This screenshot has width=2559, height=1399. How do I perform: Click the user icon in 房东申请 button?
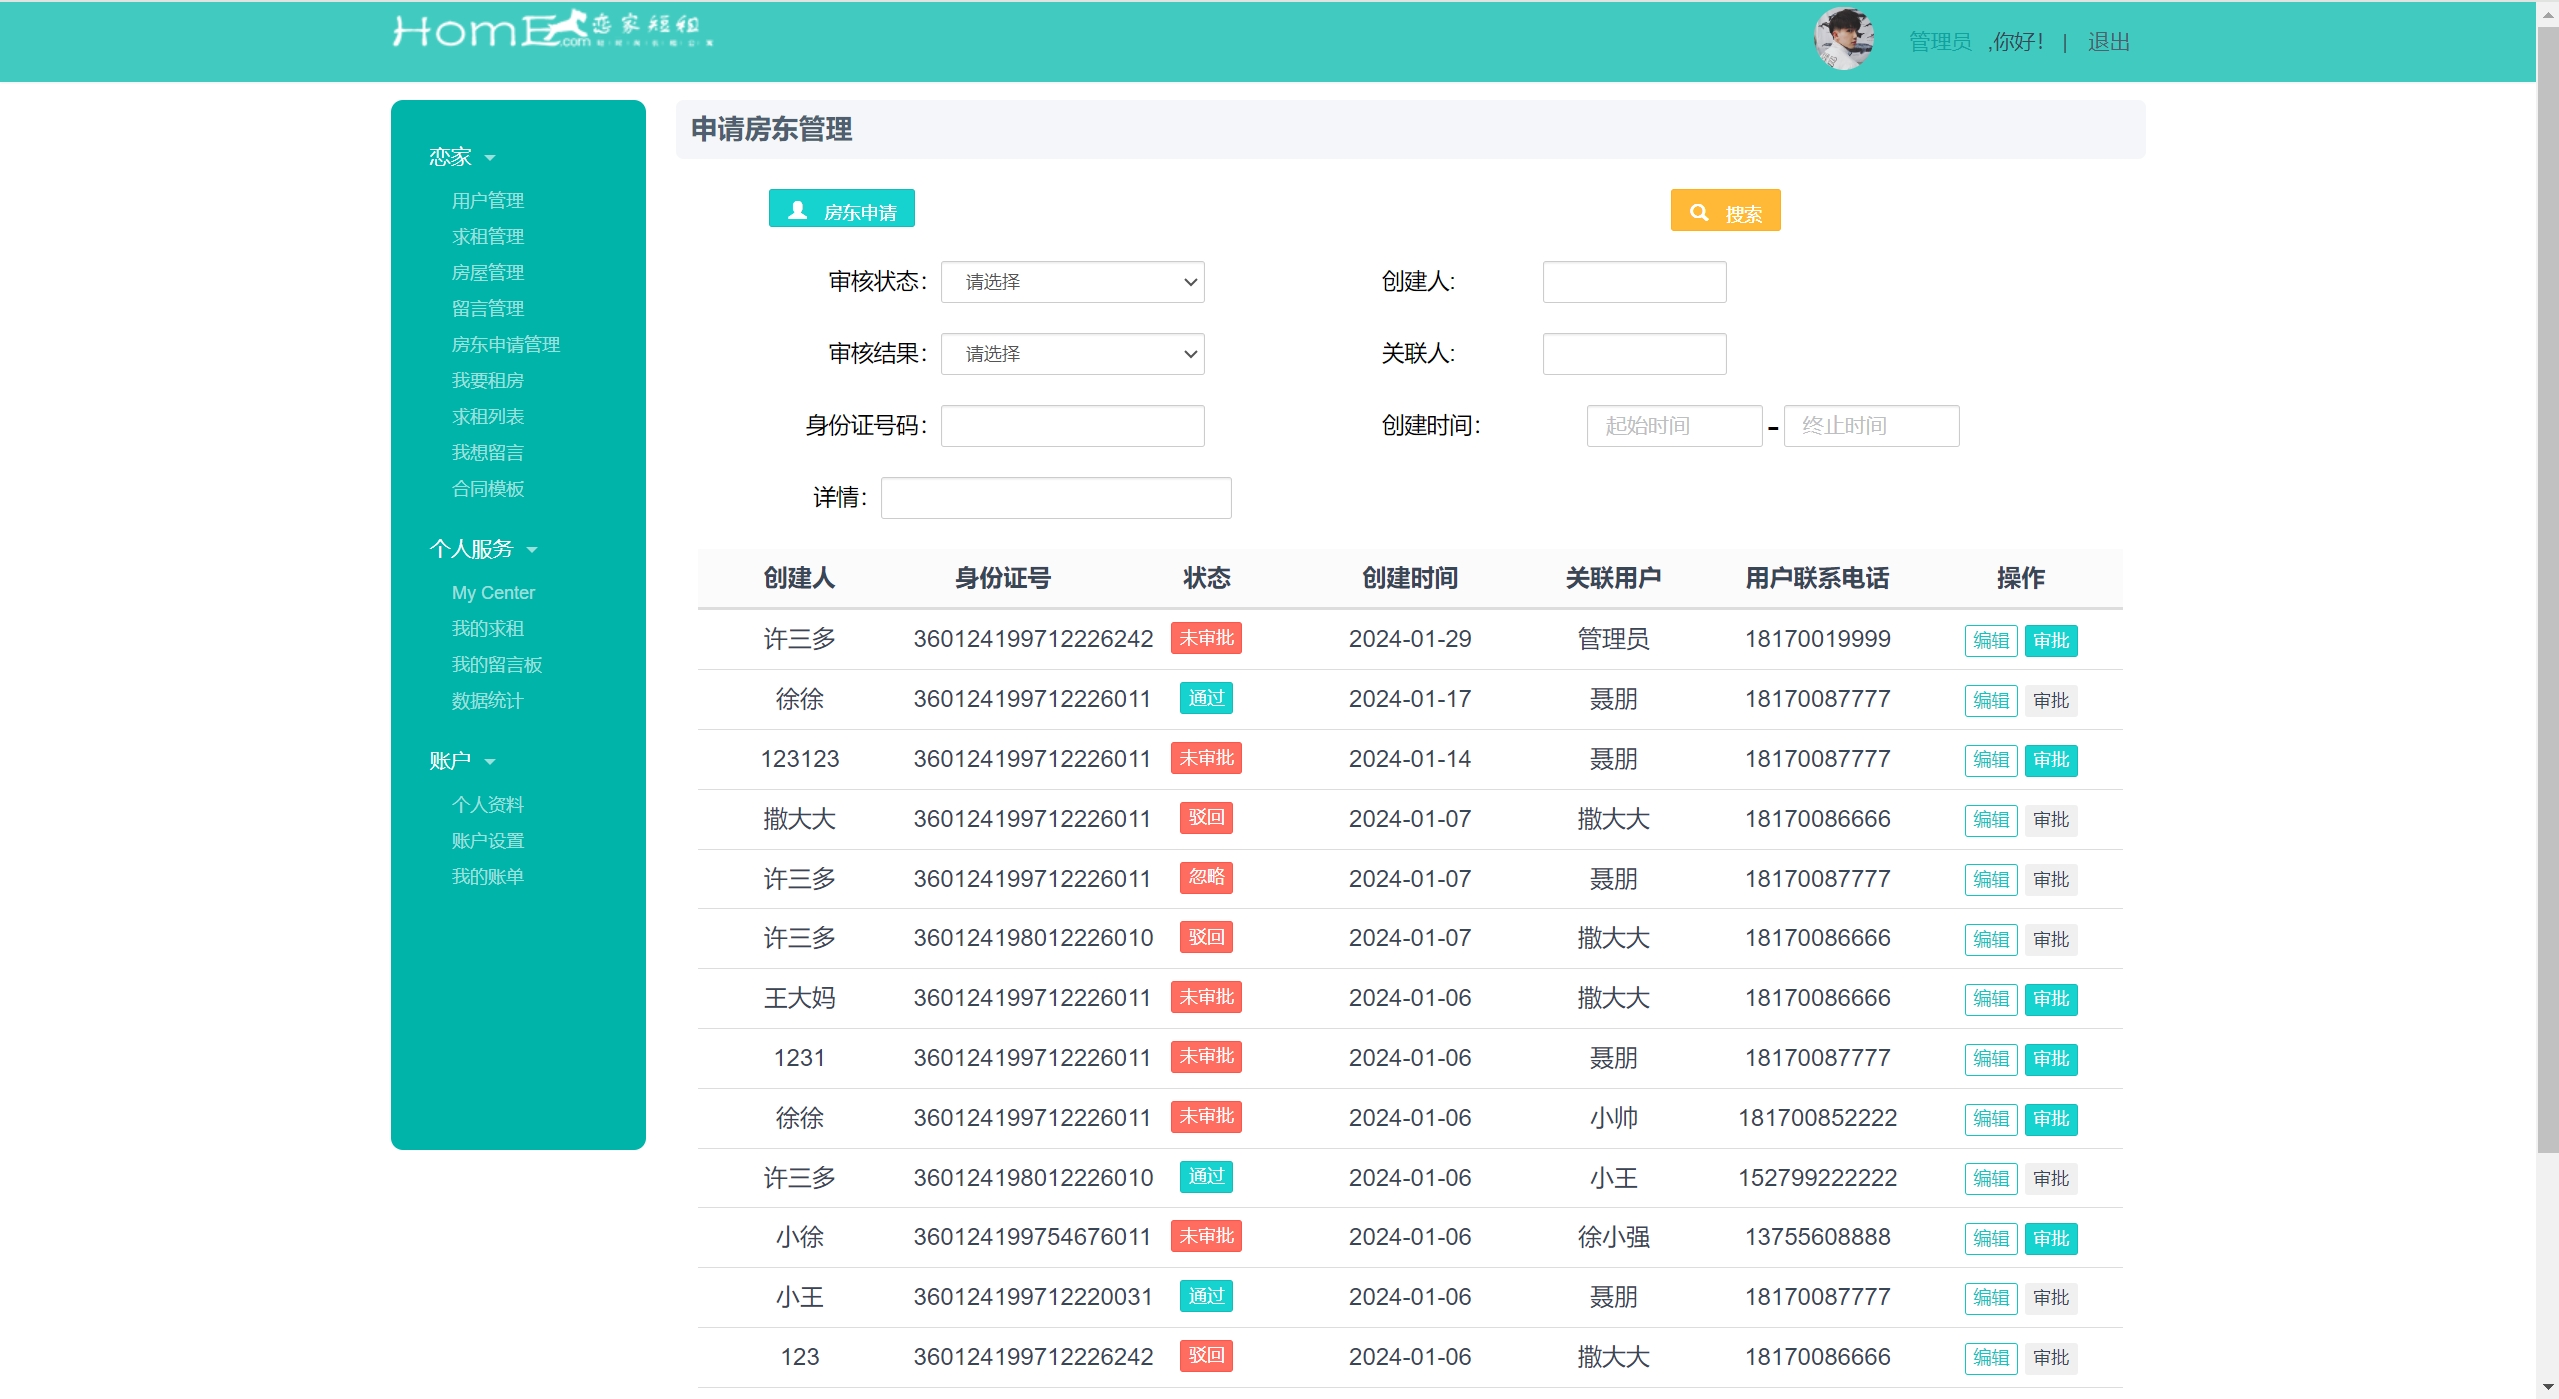pyautogui.click(x=797, y=210)
